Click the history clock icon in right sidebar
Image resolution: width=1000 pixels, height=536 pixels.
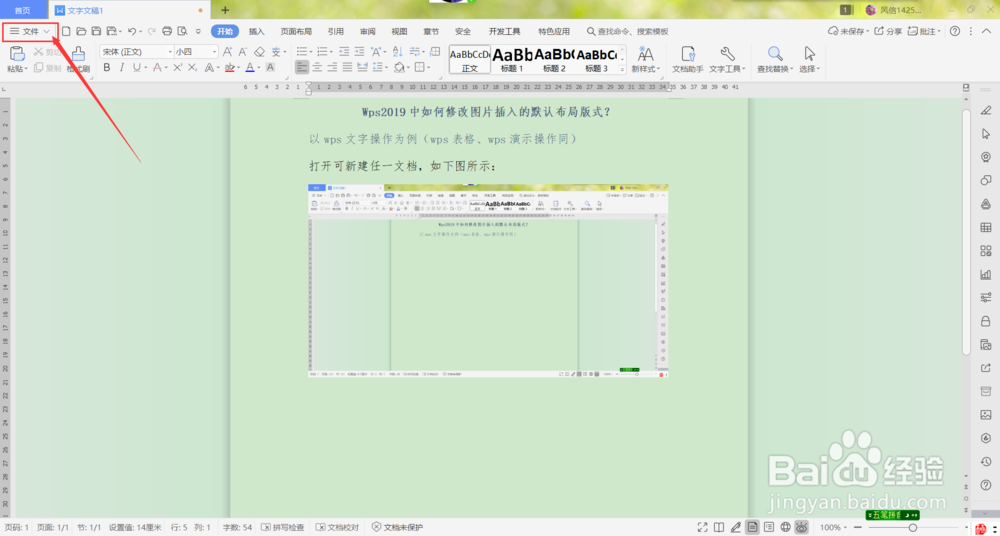coord(985,461)
